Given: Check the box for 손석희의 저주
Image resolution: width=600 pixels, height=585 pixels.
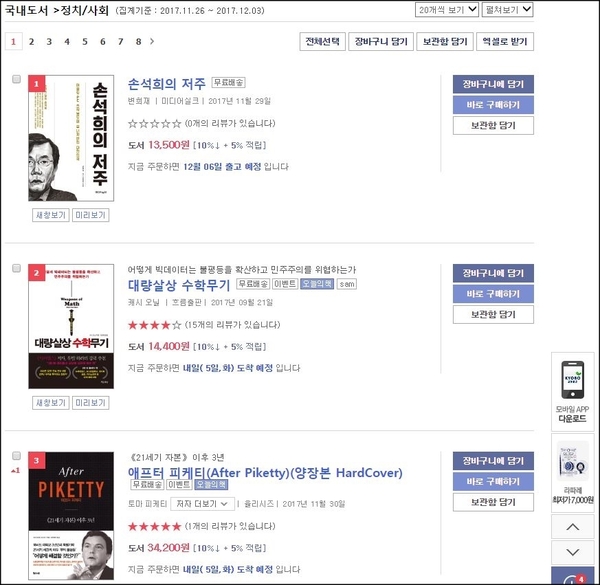Looking at the screenshot, I should click(x=16, y=79).
